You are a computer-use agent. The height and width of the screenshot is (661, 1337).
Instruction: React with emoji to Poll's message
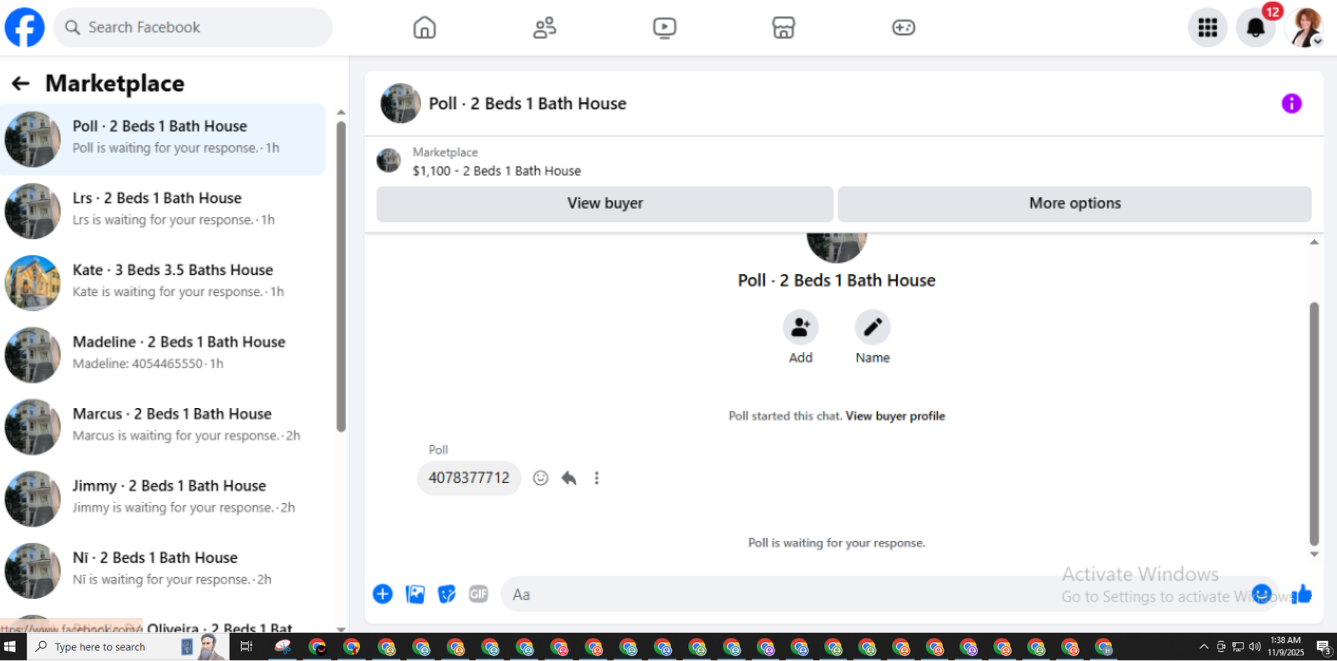tap(541, 478)
